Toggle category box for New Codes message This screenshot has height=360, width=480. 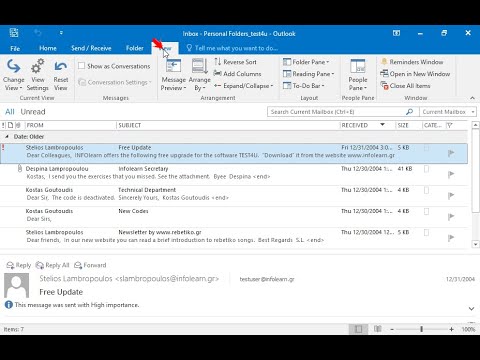pyautogui.click(x=426, y=212)
